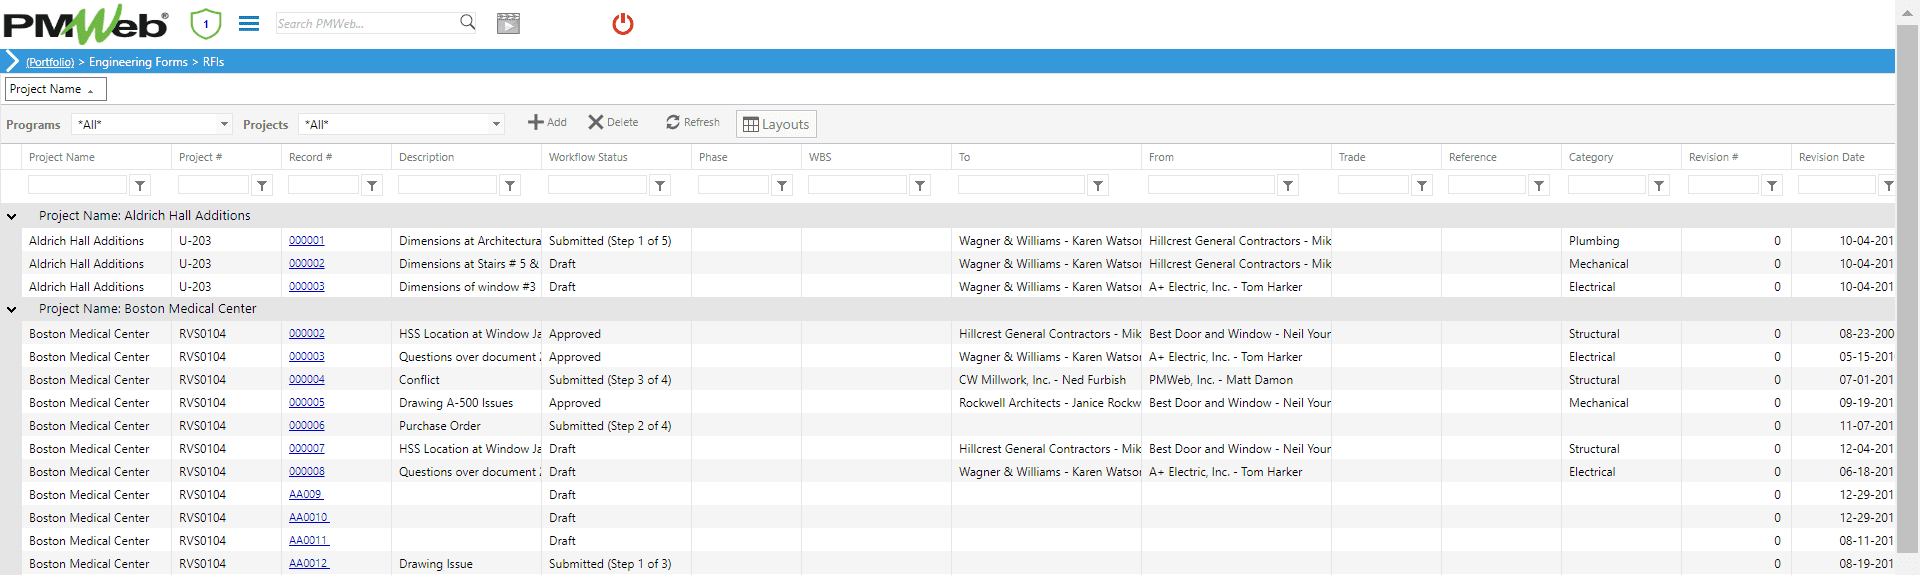1920x575 pixels.
Task: Open the shield notification icon
Action: coord(206,23)
